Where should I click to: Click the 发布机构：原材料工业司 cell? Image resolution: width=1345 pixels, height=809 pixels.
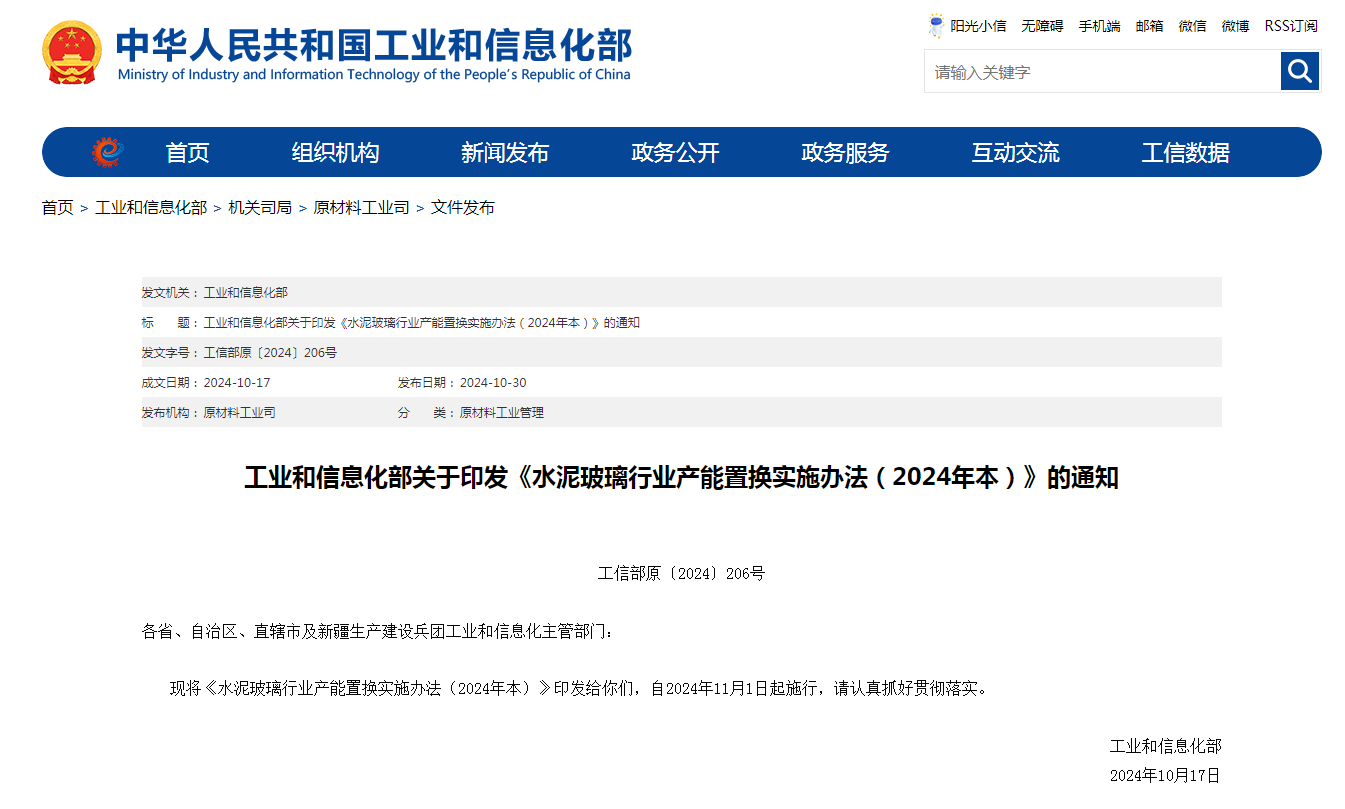pos(209,412)
